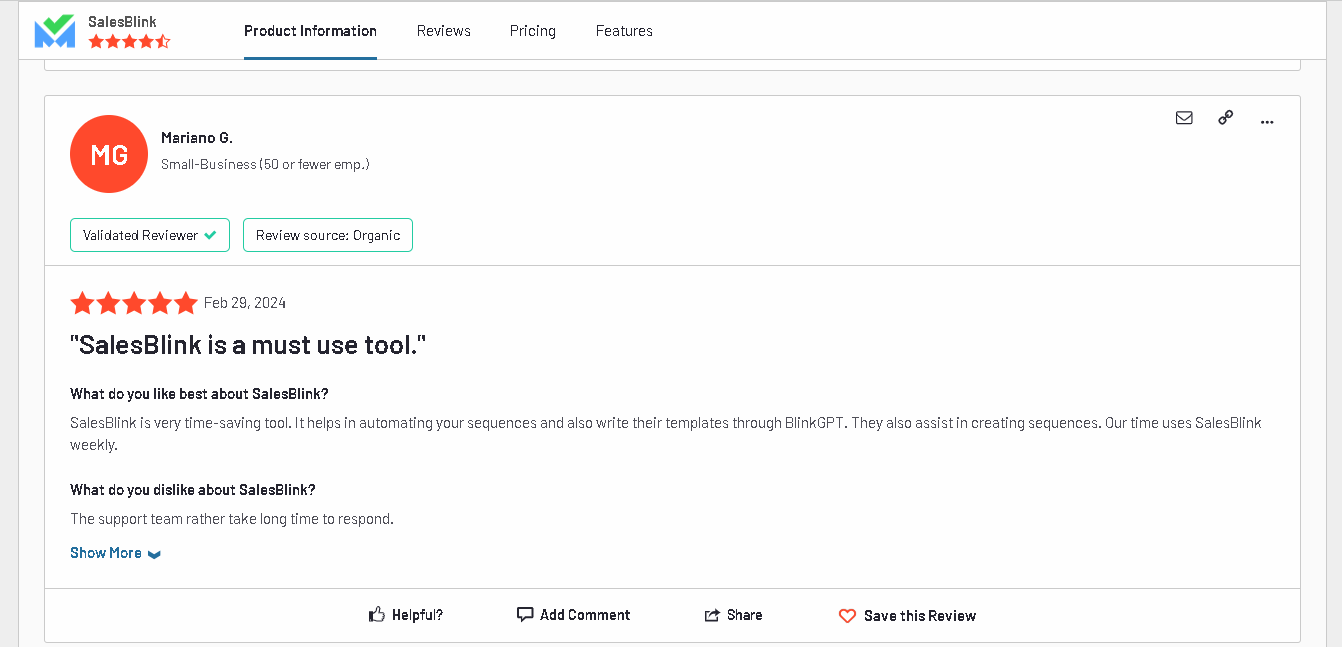Click the Feb 29, 2024 review date
The height and width of the screenshot is (647, 1342).
(245, 303)
